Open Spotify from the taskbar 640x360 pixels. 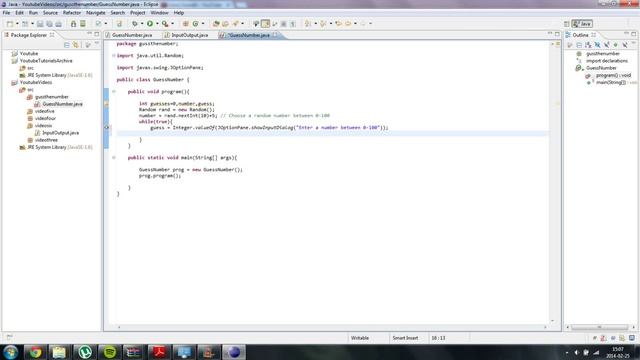click(x=109, y=352)
